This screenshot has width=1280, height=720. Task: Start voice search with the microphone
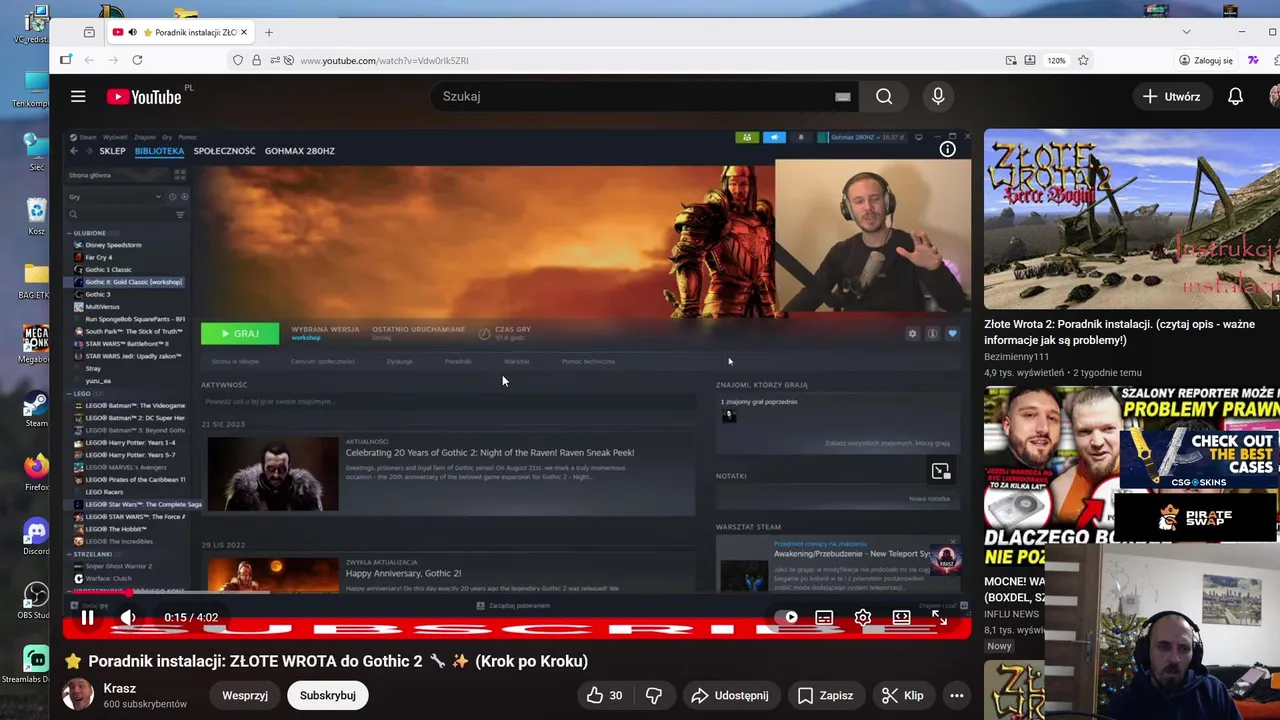[938, 96]
